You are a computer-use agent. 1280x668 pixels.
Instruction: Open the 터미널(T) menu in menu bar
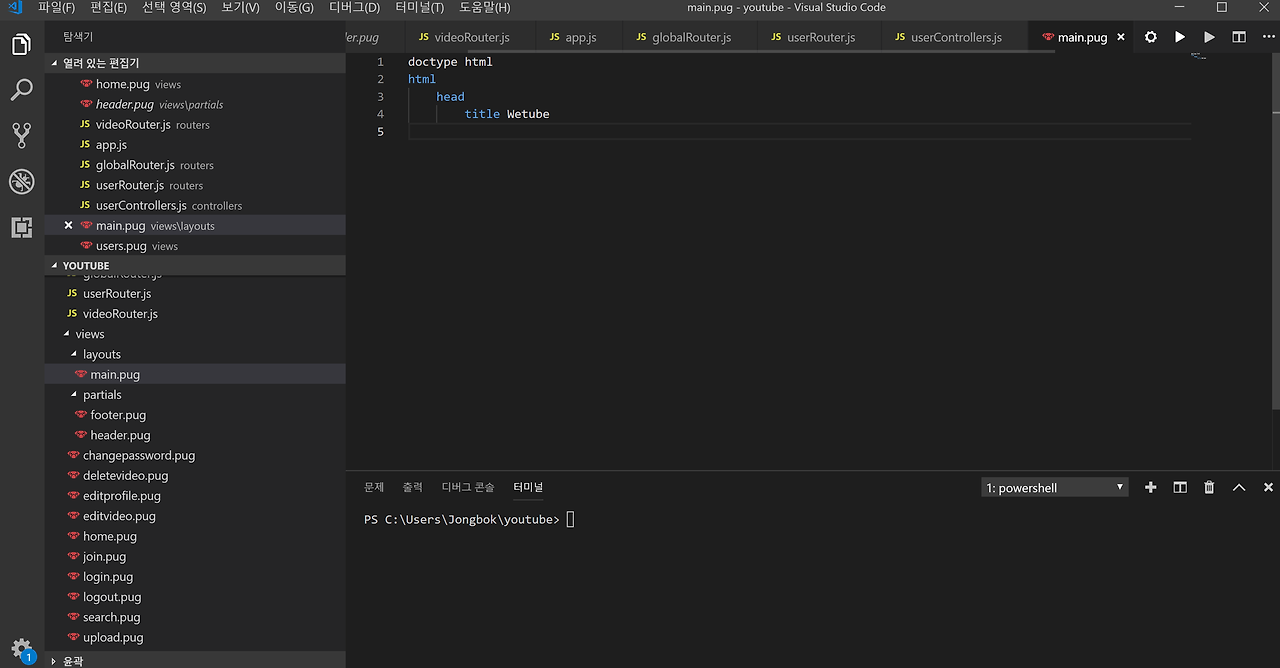419,8
